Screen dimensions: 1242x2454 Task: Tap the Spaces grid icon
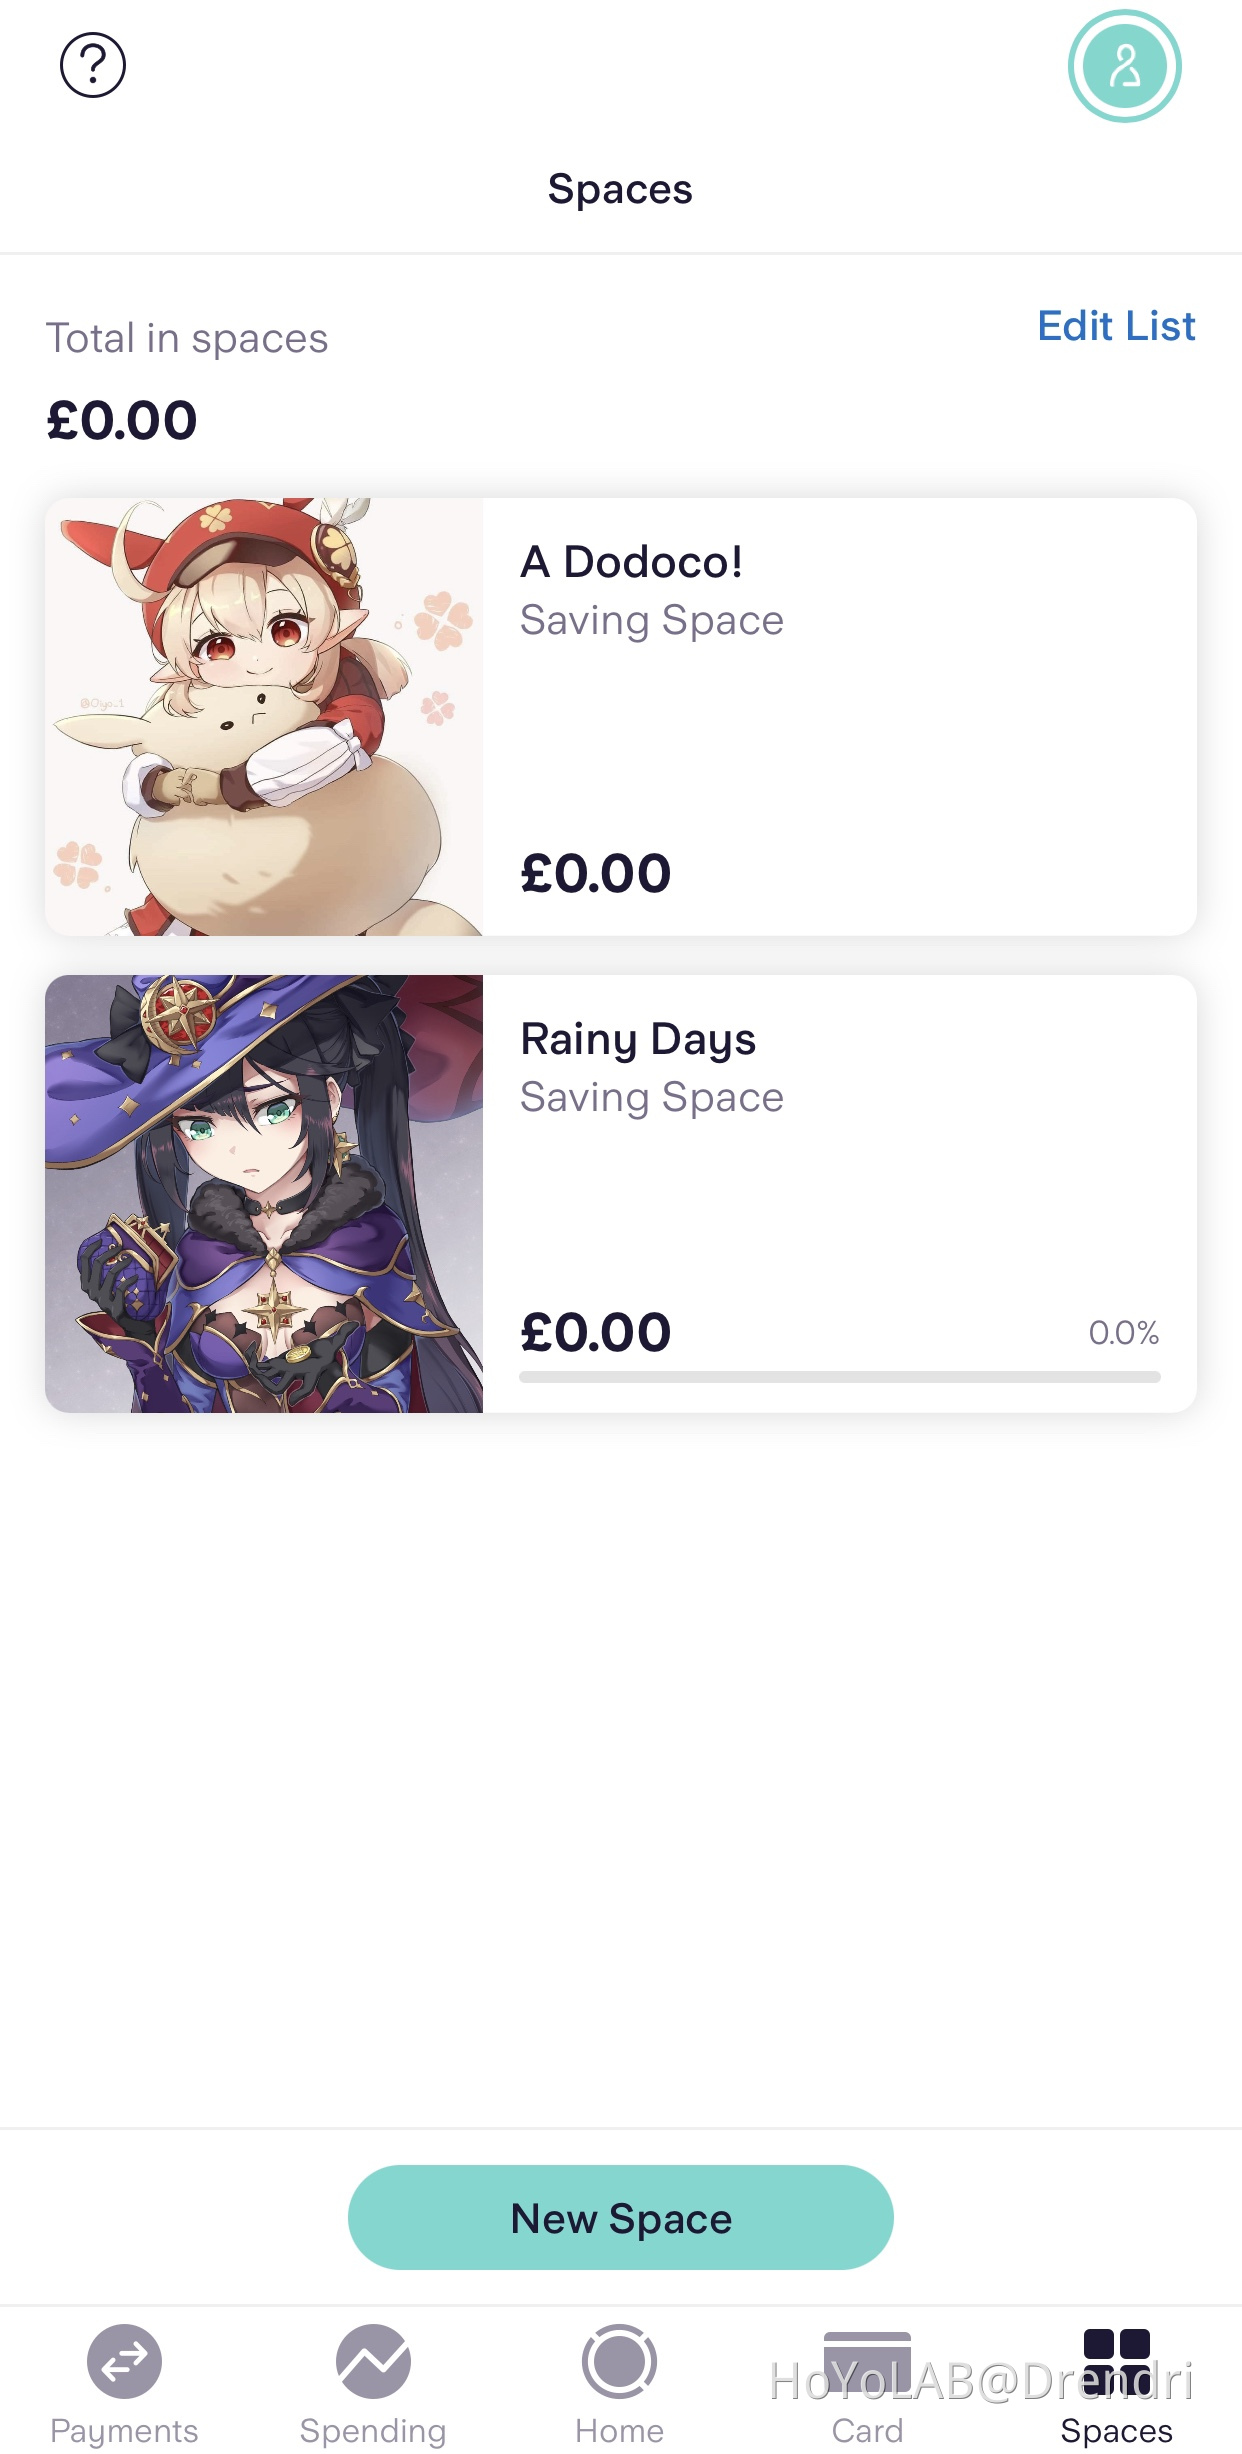click(x=1116, y=2361)
